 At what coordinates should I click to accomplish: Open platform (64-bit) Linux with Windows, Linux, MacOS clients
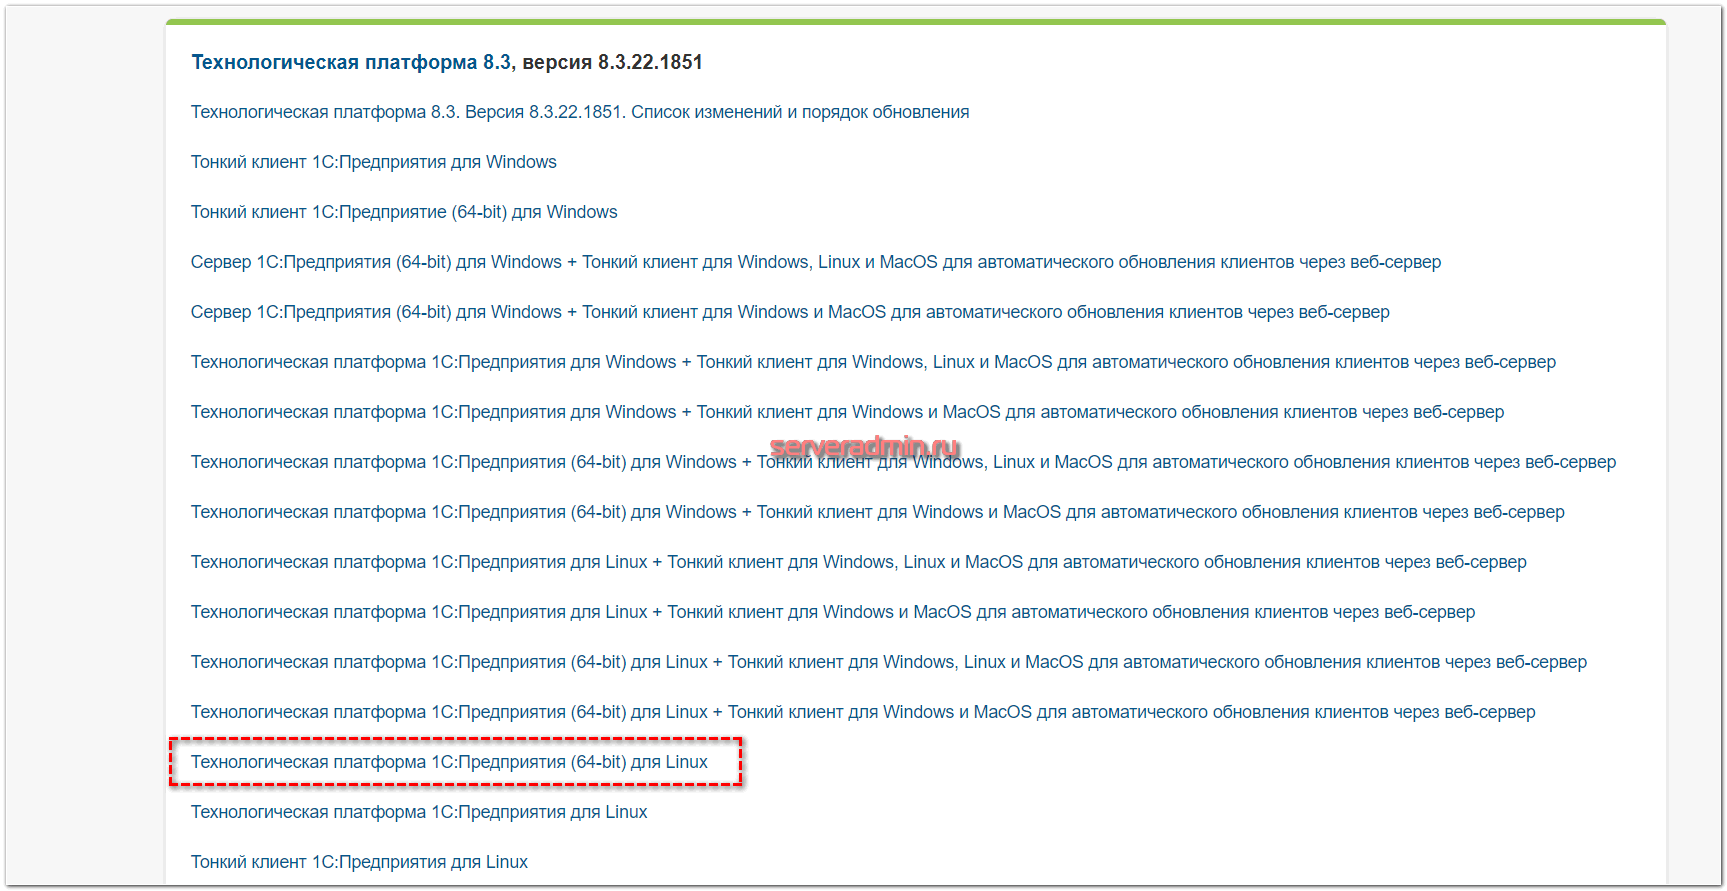pyautogui.click(x=888, y=662)
